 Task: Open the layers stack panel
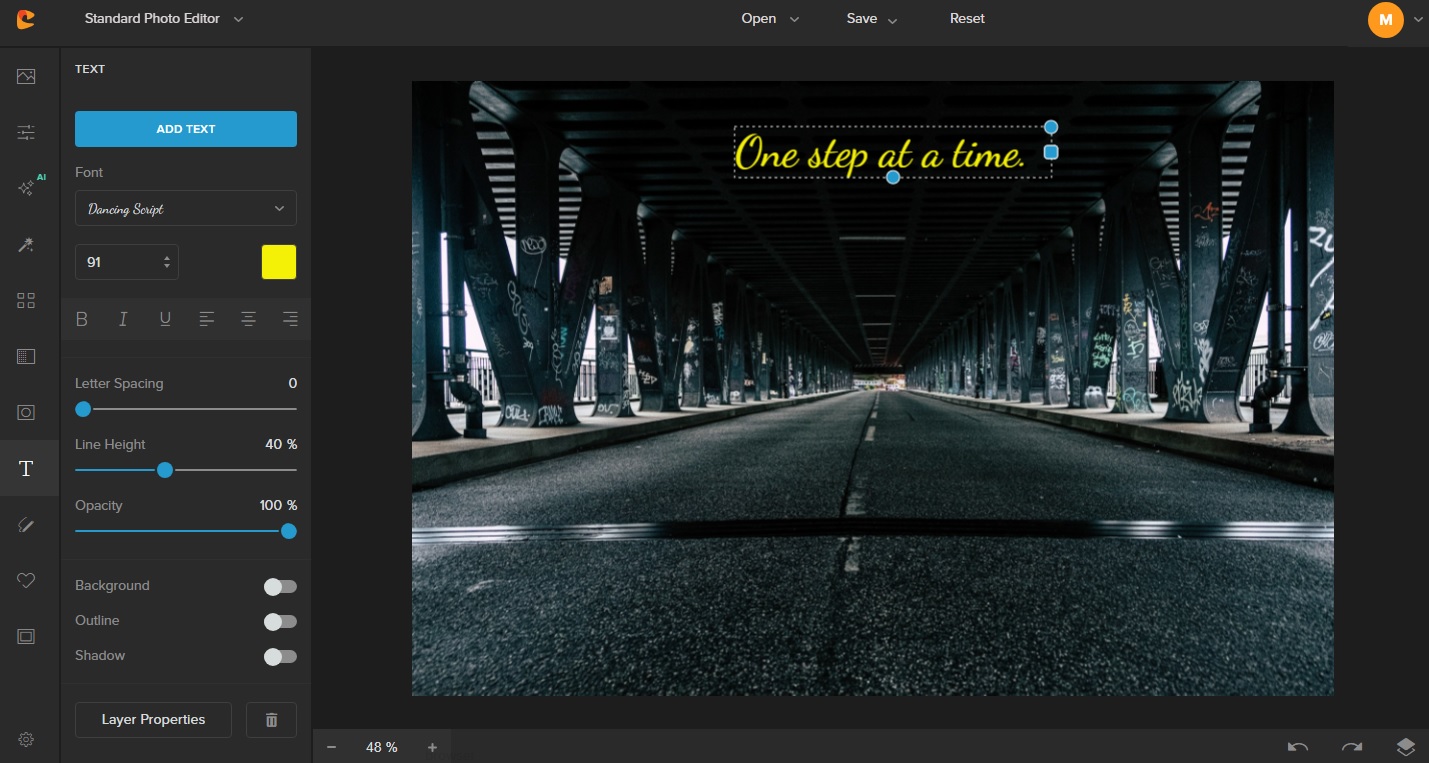pos(1406,747)
